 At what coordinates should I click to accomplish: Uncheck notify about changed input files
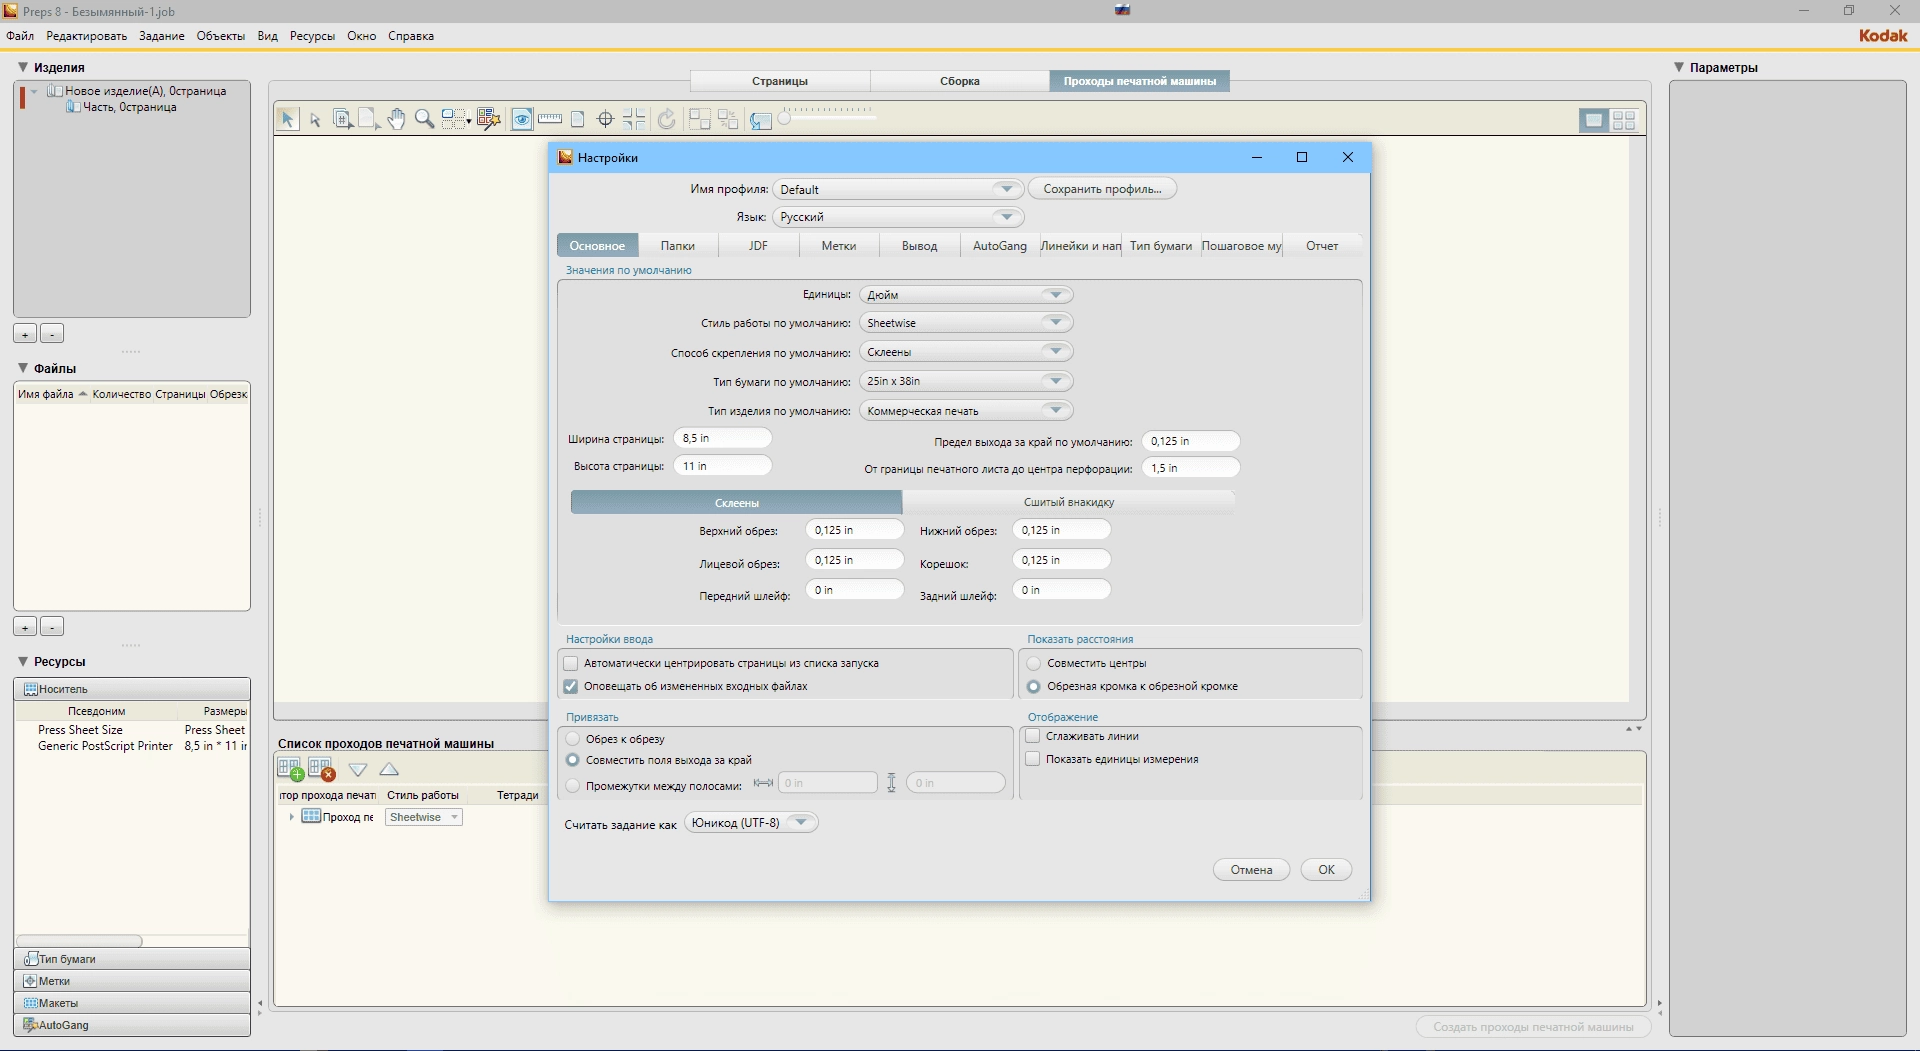pos(571,686)
